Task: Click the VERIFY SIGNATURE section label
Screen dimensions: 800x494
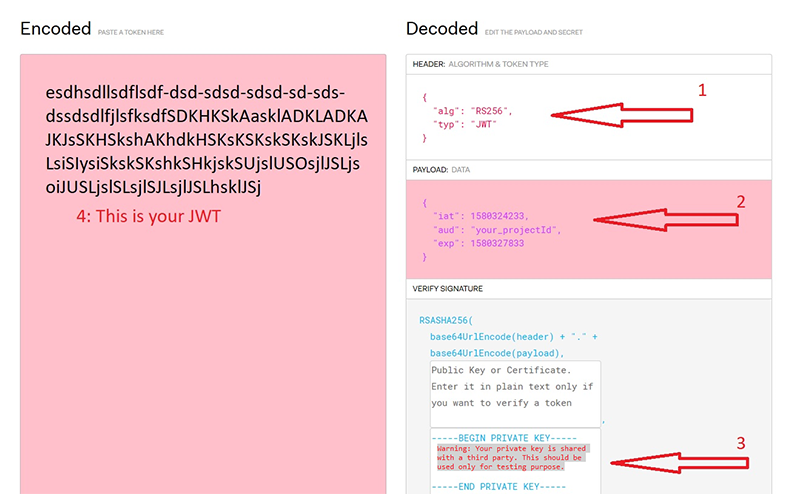Action: pyautogui.click(x=447, y=288)
